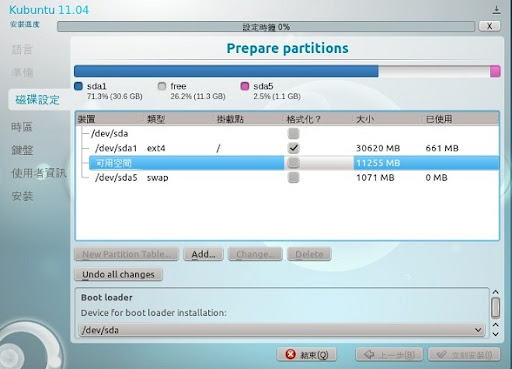Click the red X icon on Quit button
The image size is (512, 369).
[290, 354]
